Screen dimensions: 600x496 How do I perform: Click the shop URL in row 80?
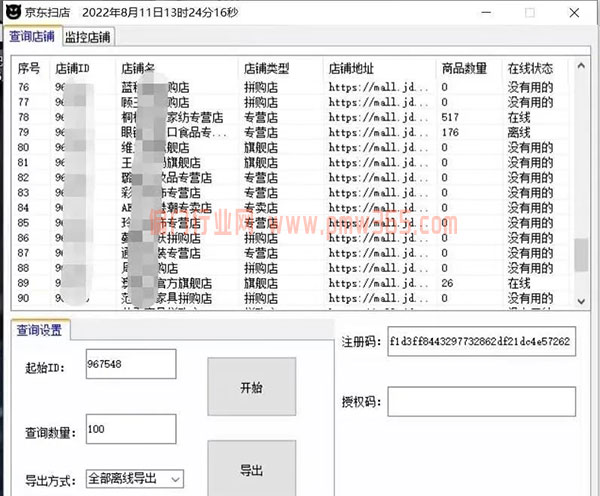click(x=378, y=147)
